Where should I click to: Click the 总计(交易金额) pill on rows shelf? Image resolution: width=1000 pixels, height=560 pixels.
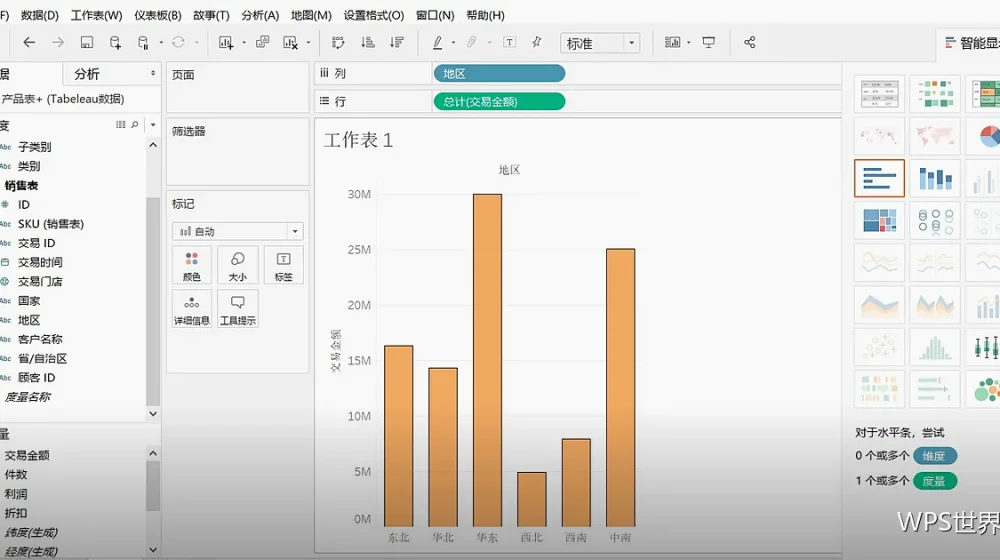(x=499, y=101)
